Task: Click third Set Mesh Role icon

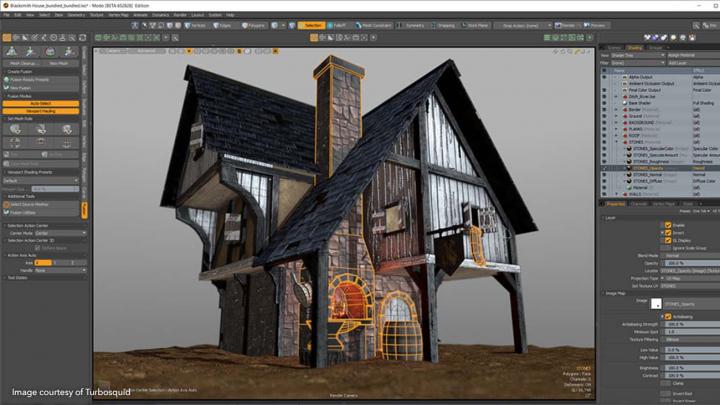Action: (x=67, y=129)
